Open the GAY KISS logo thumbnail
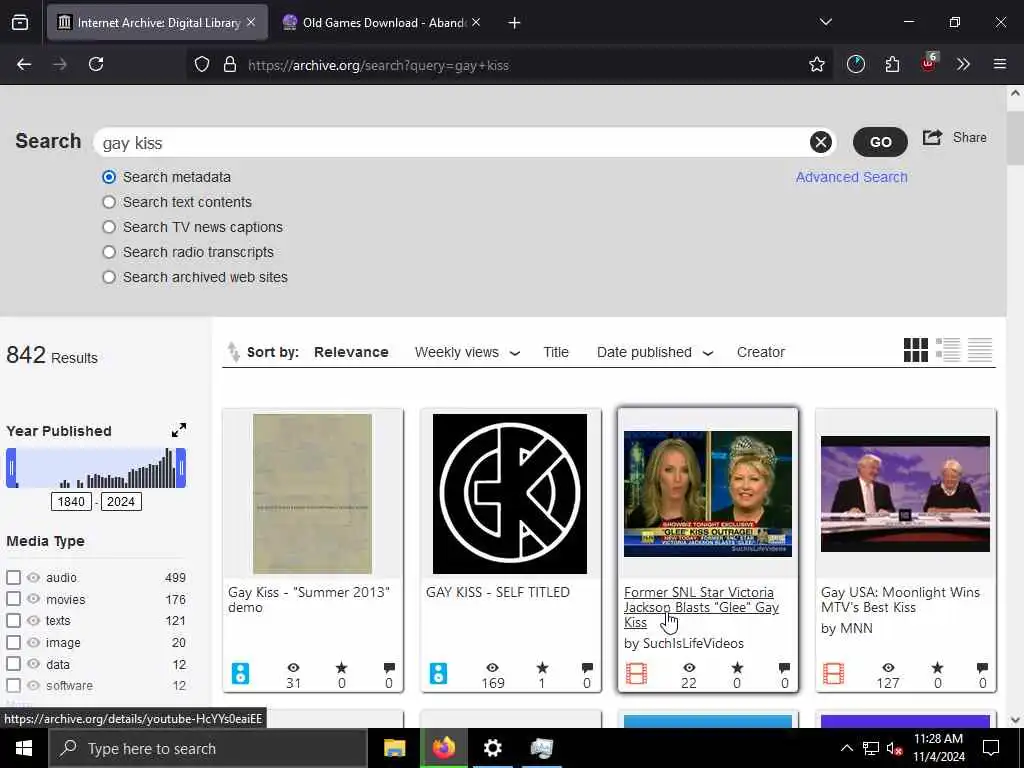1024x768 pixels. pos(510,494)
